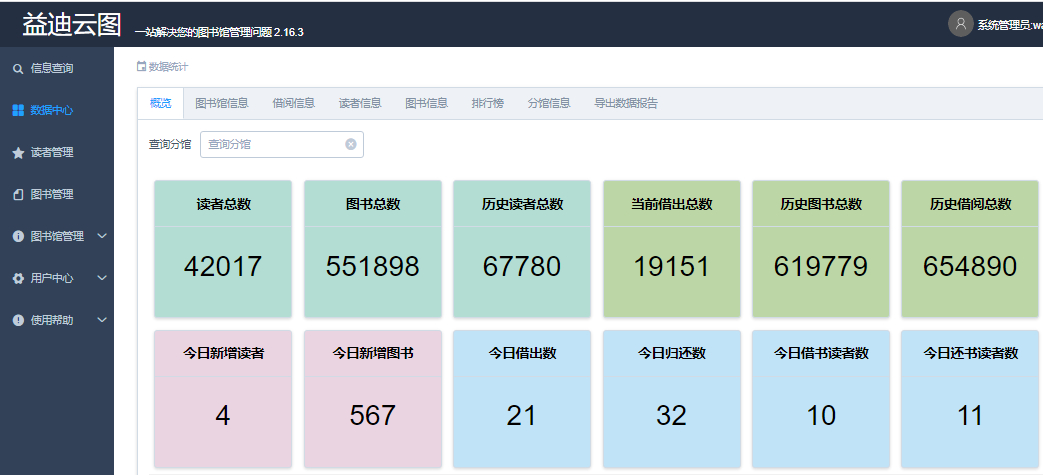Go to the 导出数据报告 tab
The height and width of the screenshot is (475, 1043).
coord(626,103)
